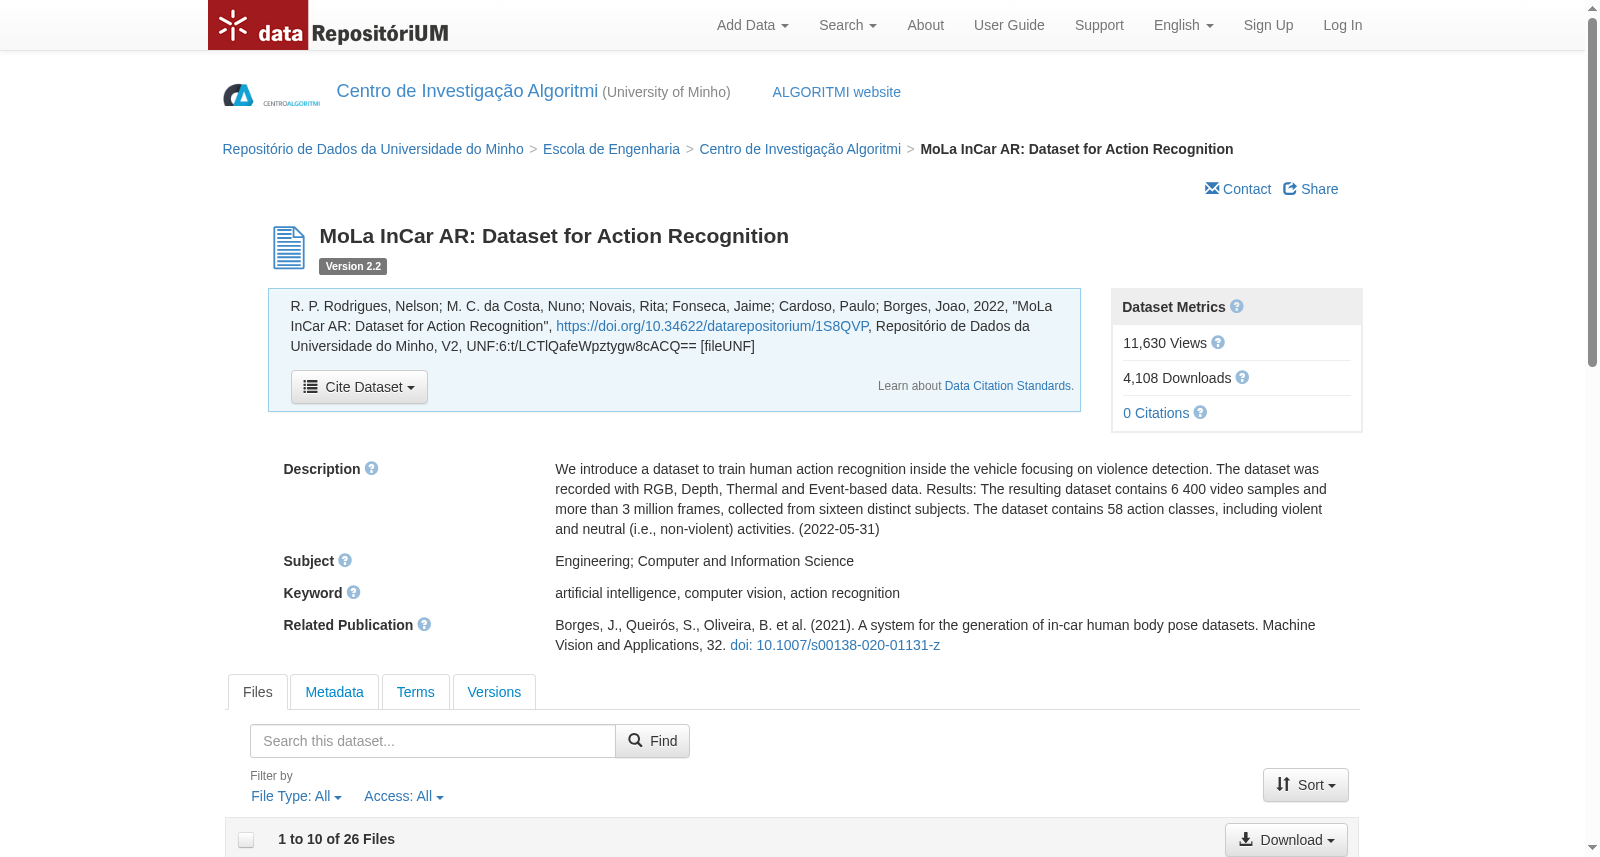Image resolution: width=1600 pixels, height=857 pixels.
Task: Open the English language dropdown
Action: point(1184,25)
